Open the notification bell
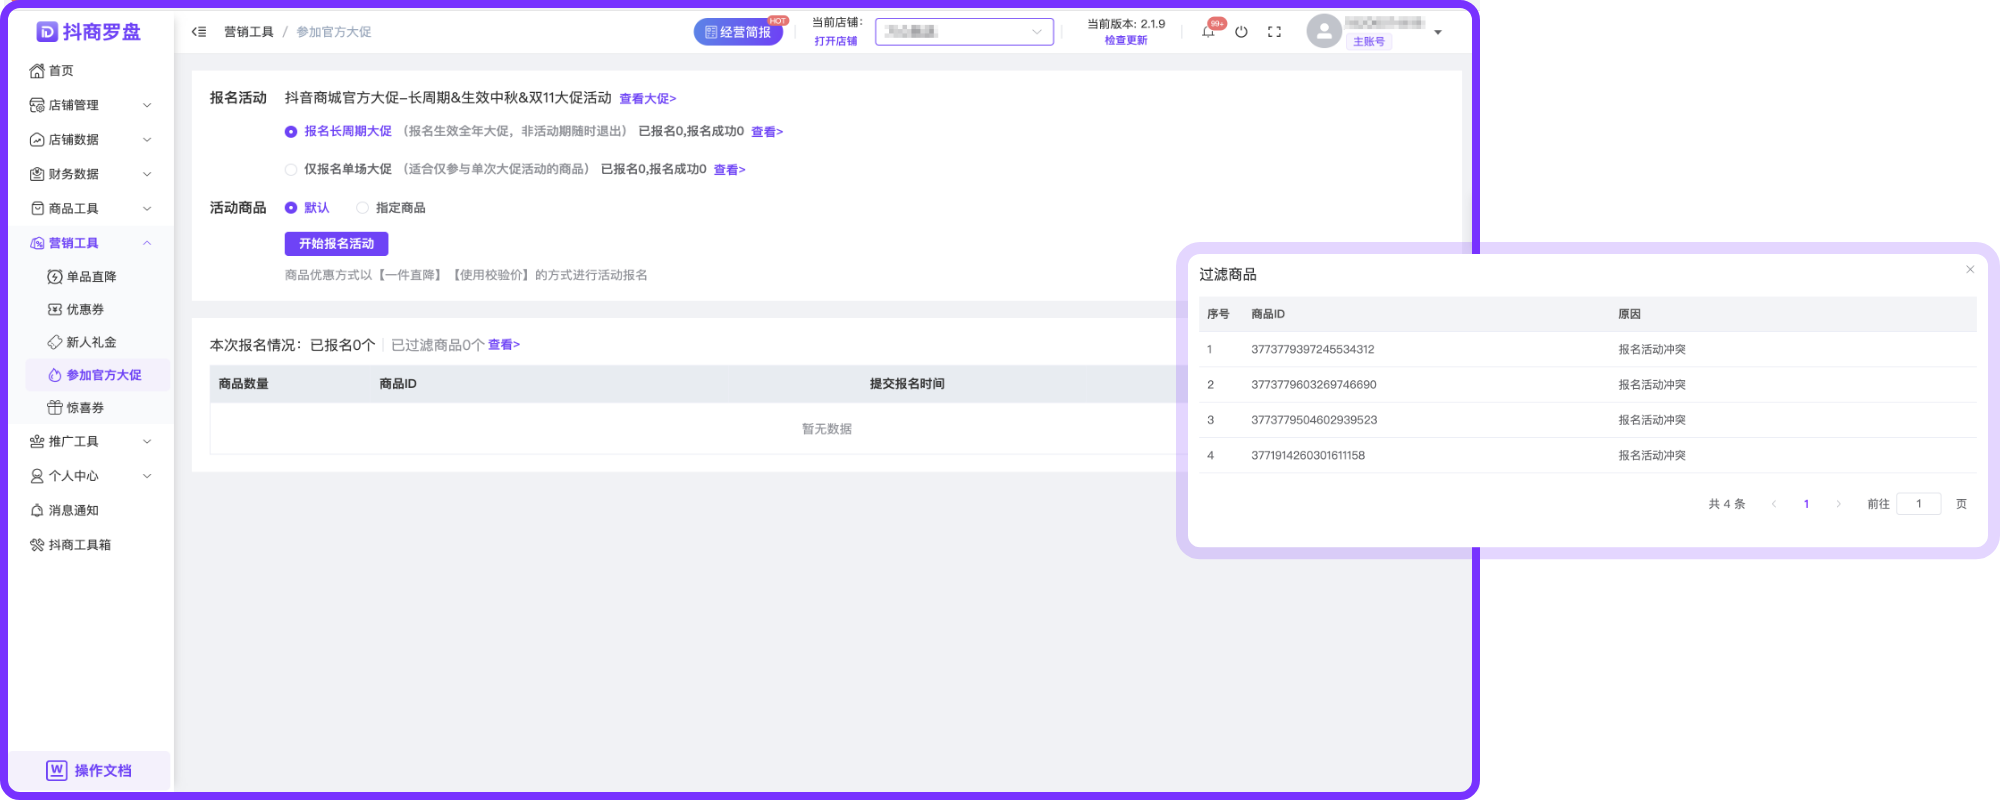Image resolution: width=2000 pixels, height=800 pixels. [x=1208, y=32]
